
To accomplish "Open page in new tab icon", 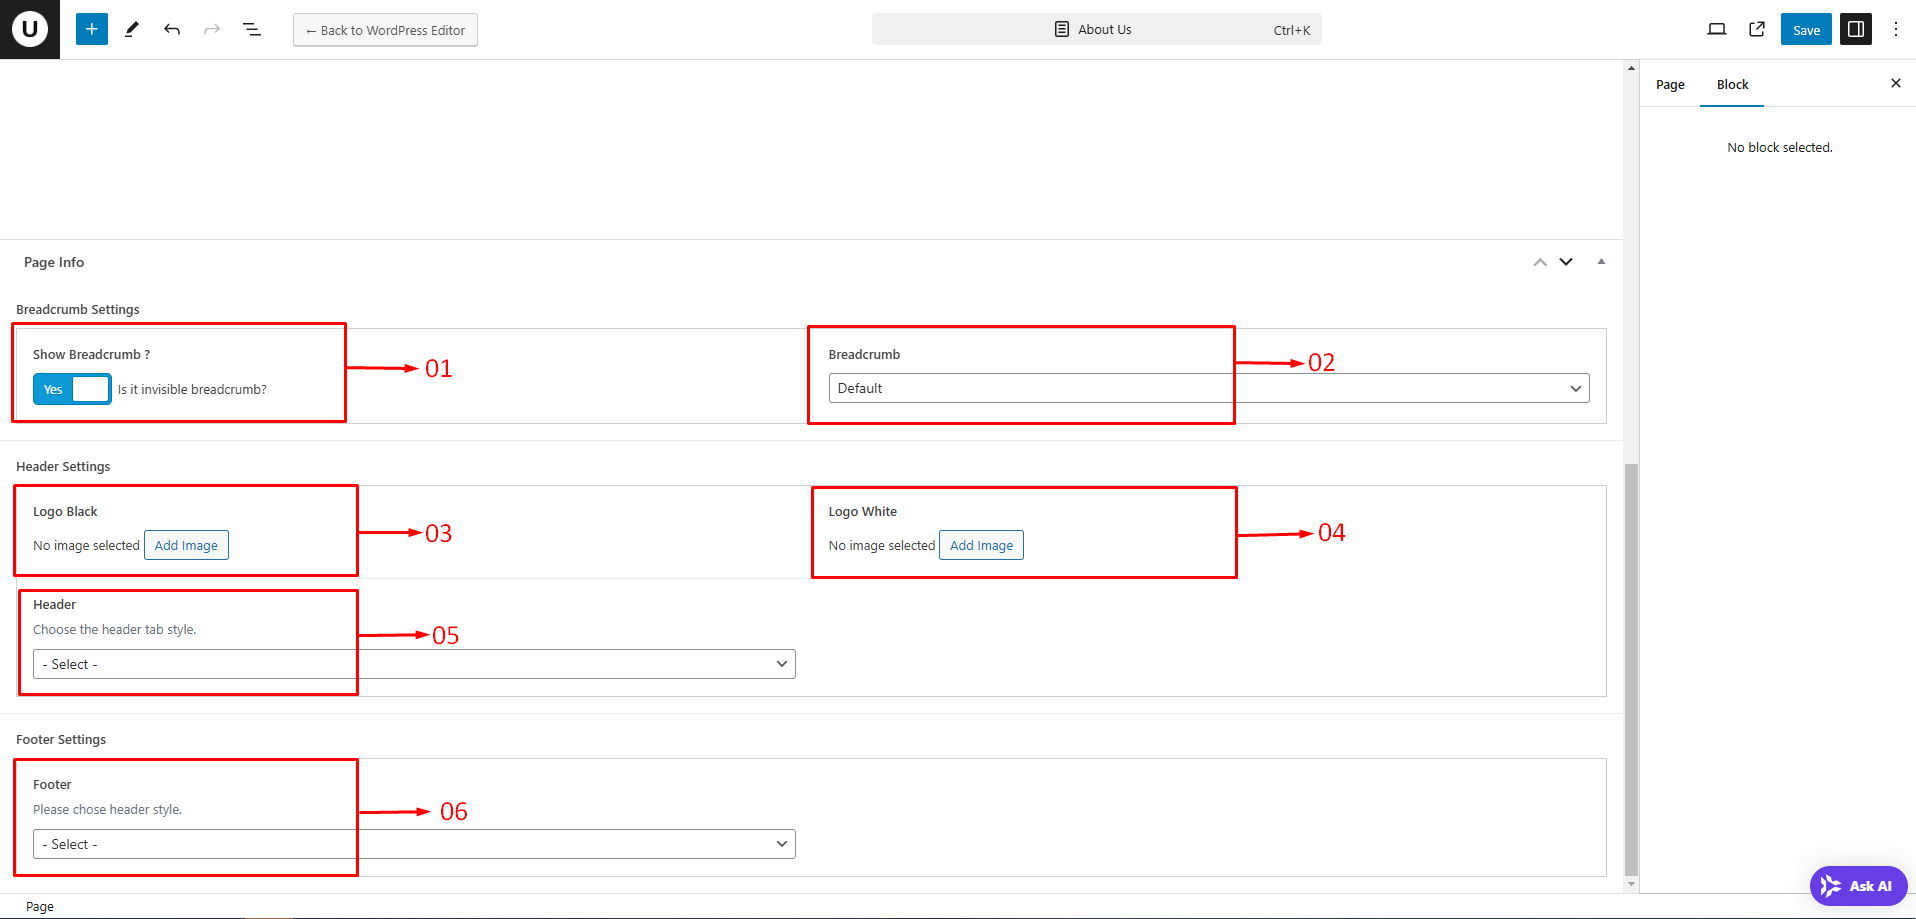I will [1756, 29].
